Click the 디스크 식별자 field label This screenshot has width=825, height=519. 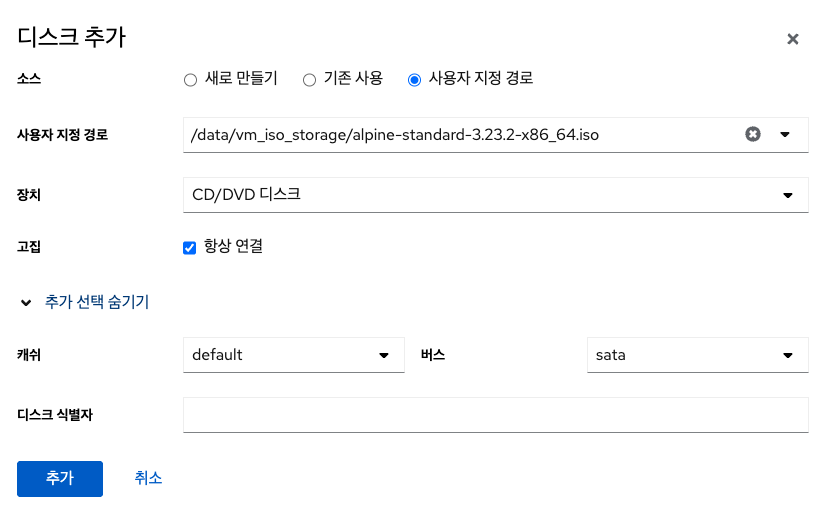55,414
